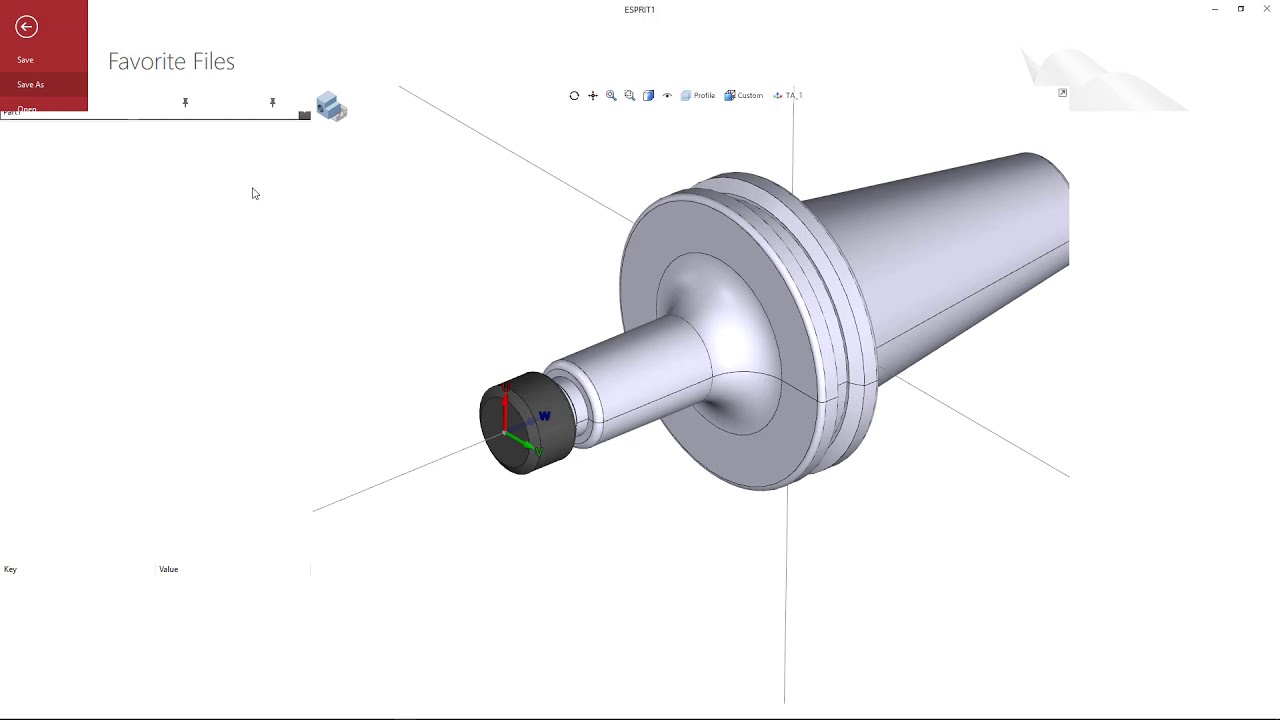This screenshot has width=1280, height=720.
Task: Click the dark folder icon beside the file list
Action: pos(304,115)
